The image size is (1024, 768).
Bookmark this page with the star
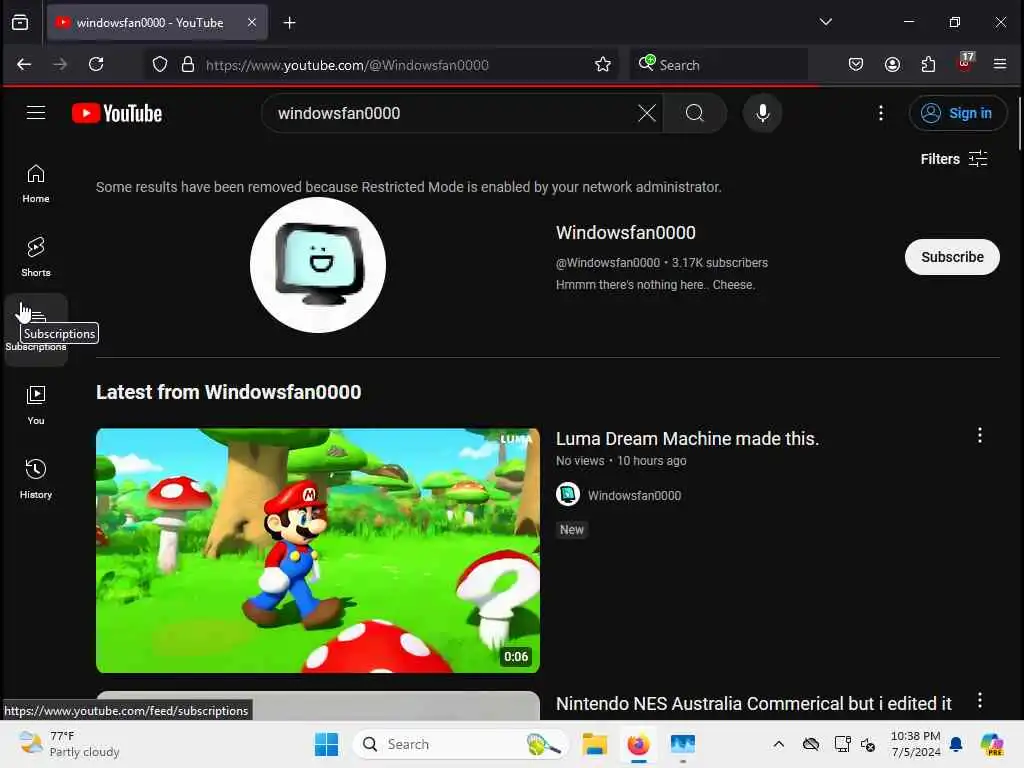point(603,64)
